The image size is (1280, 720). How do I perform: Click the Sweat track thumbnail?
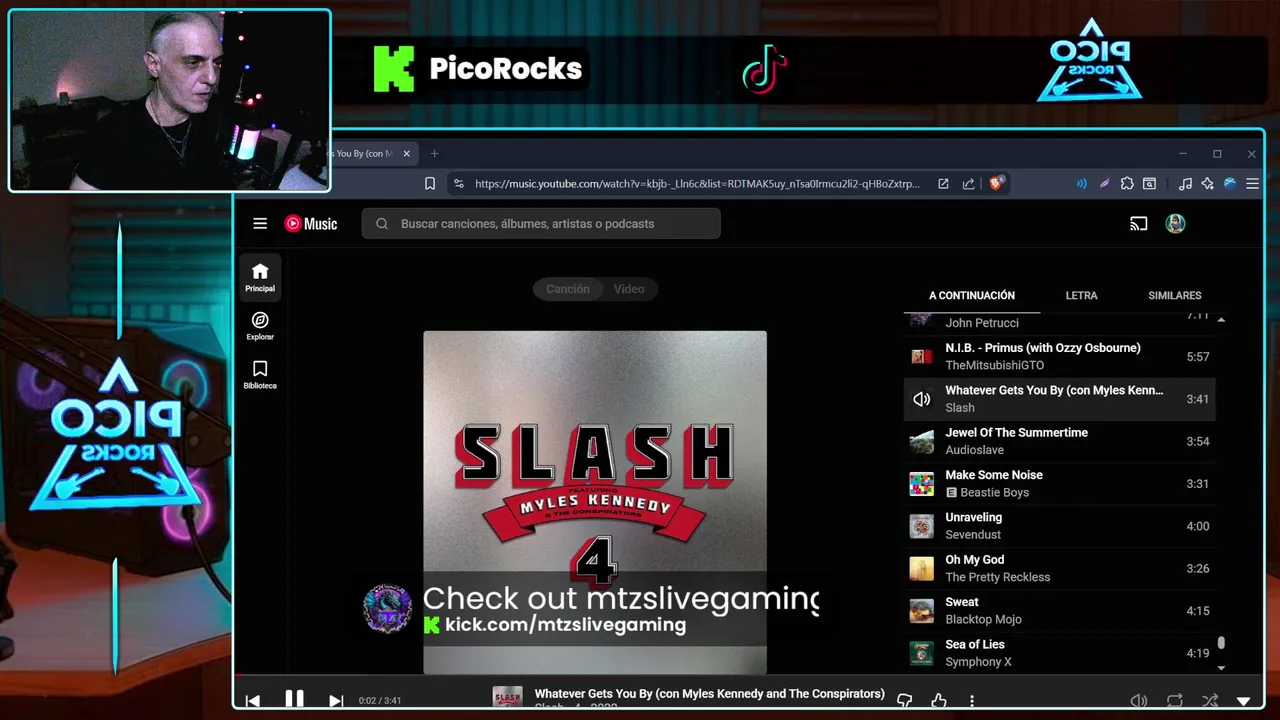[921, 611]
